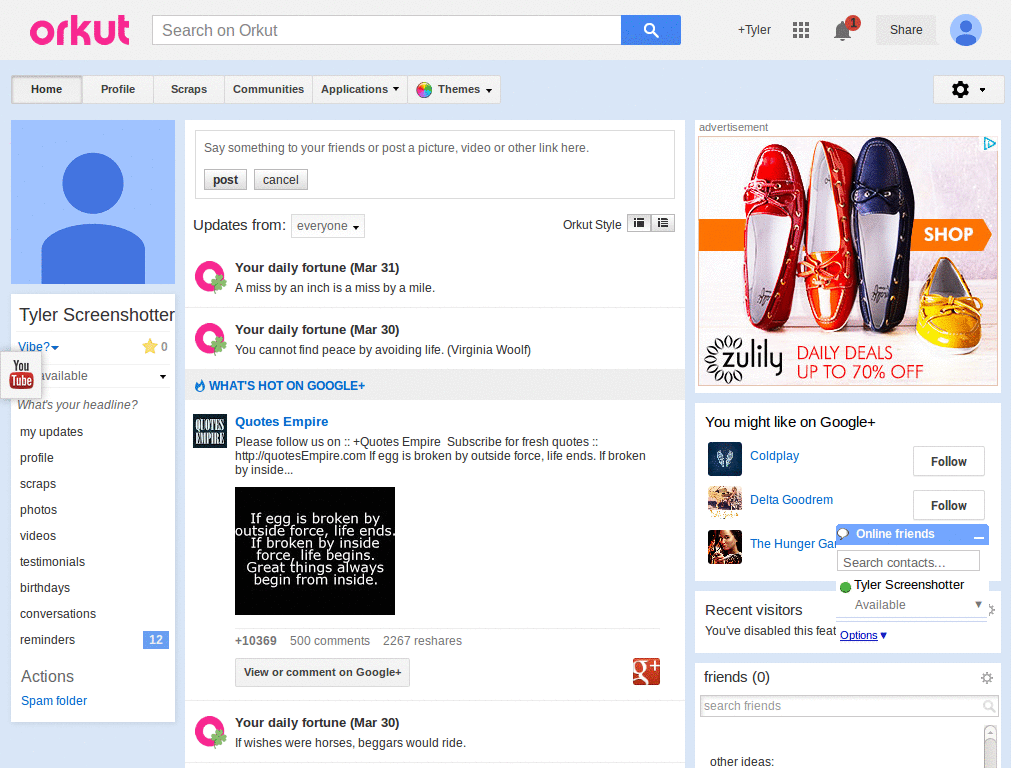Click the flame icon by What's Hot

pos(200,386)
